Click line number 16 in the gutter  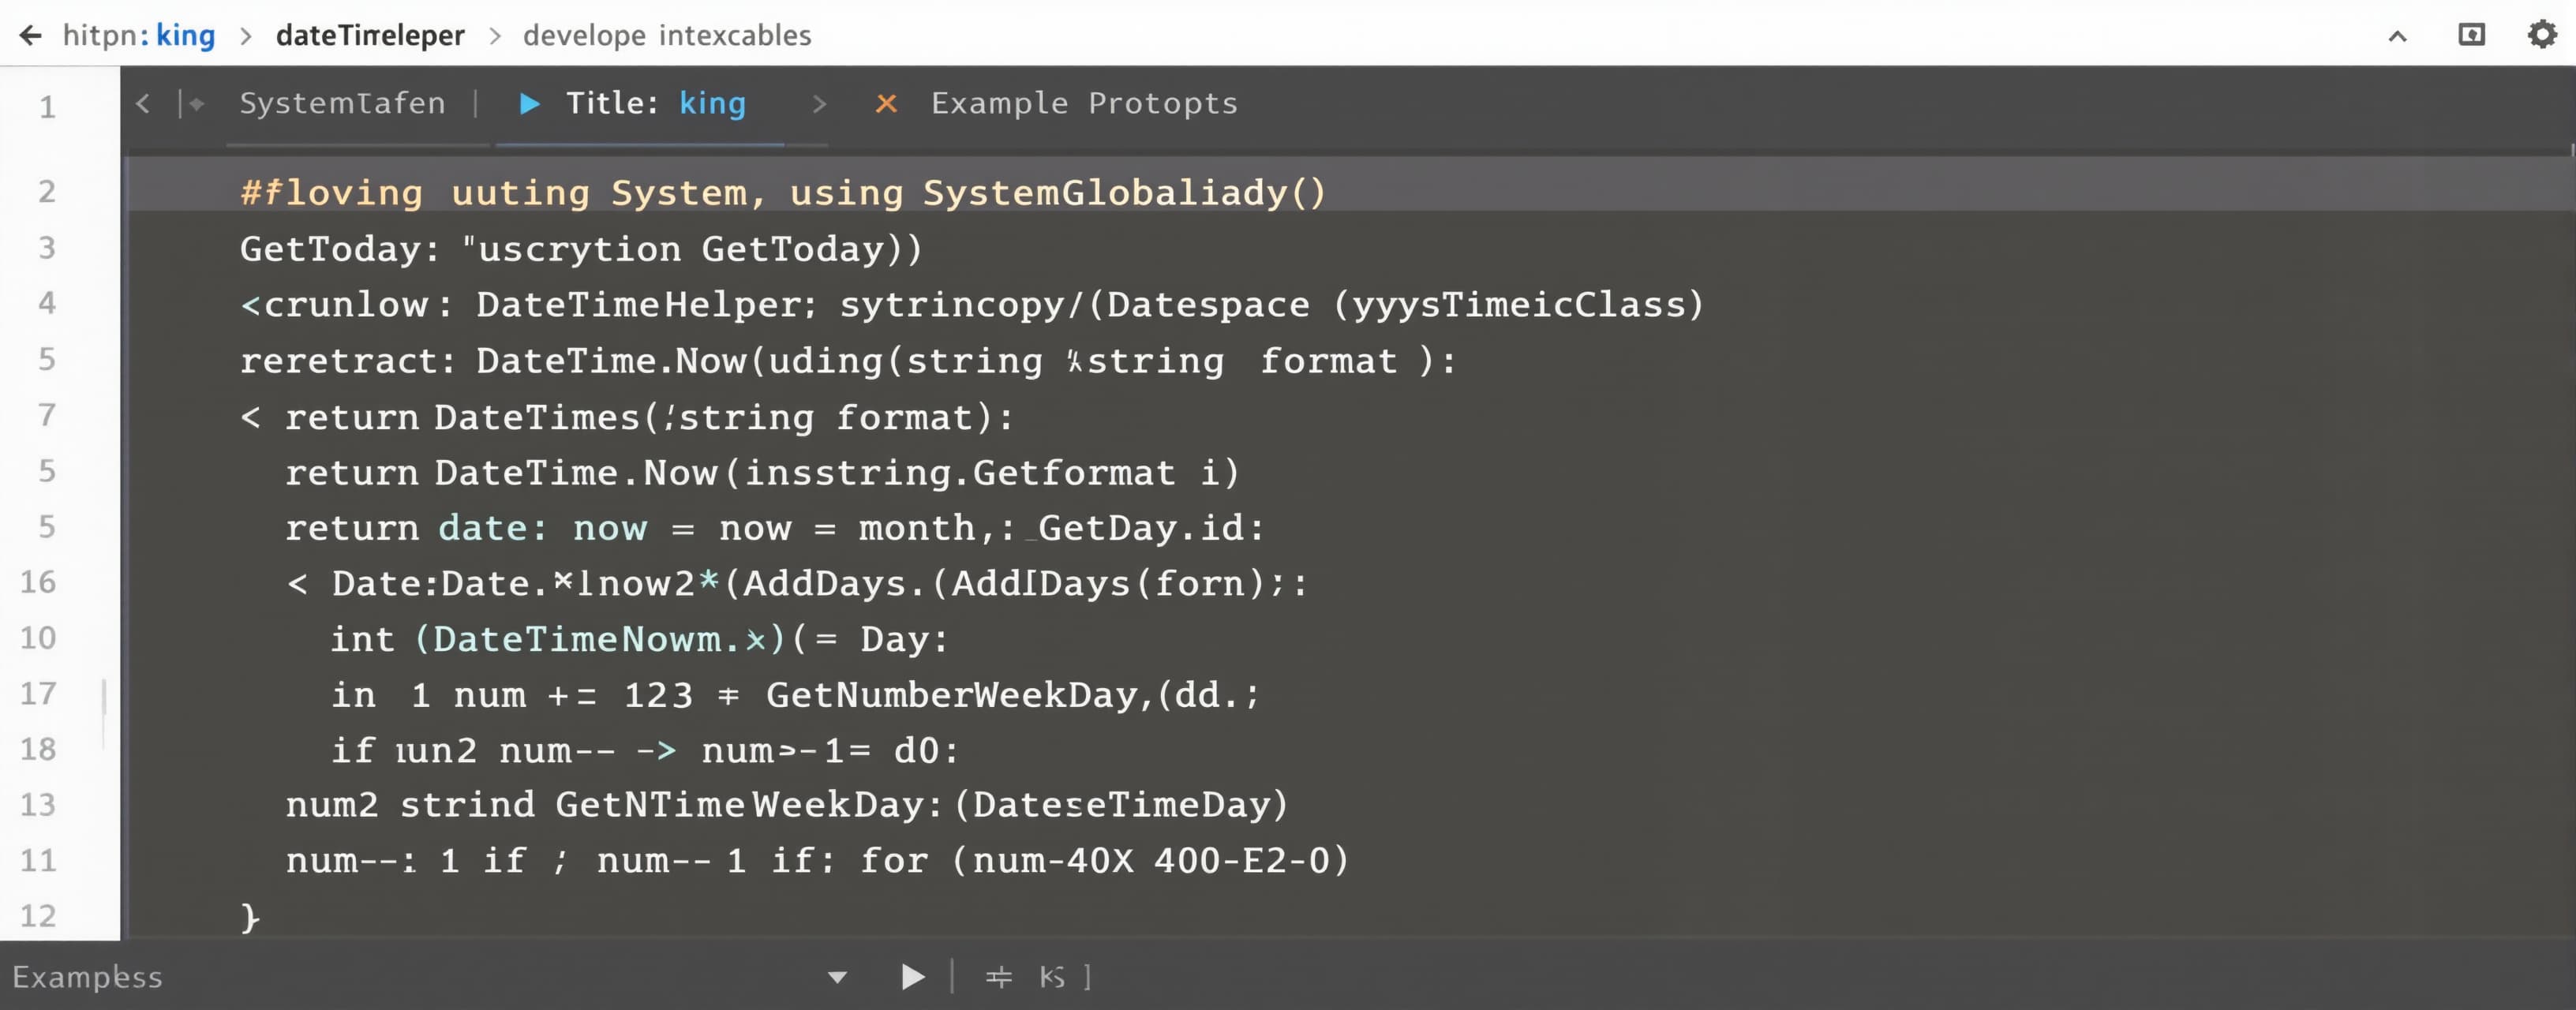pyautogui.click(x=38, y=582)
